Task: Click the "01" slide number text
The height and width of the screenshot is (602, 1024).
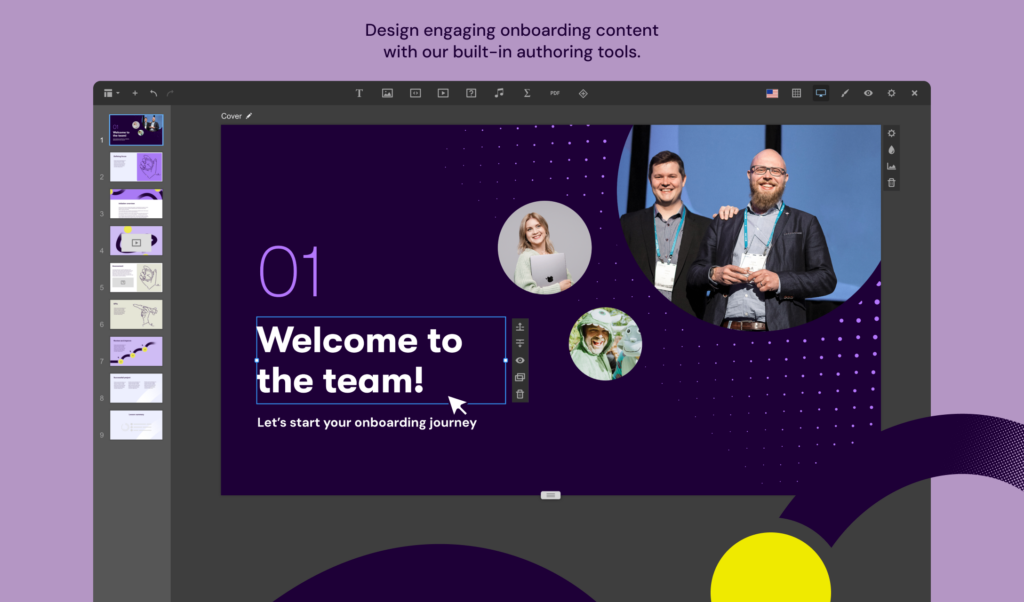Action: click(x=290, y=272)
